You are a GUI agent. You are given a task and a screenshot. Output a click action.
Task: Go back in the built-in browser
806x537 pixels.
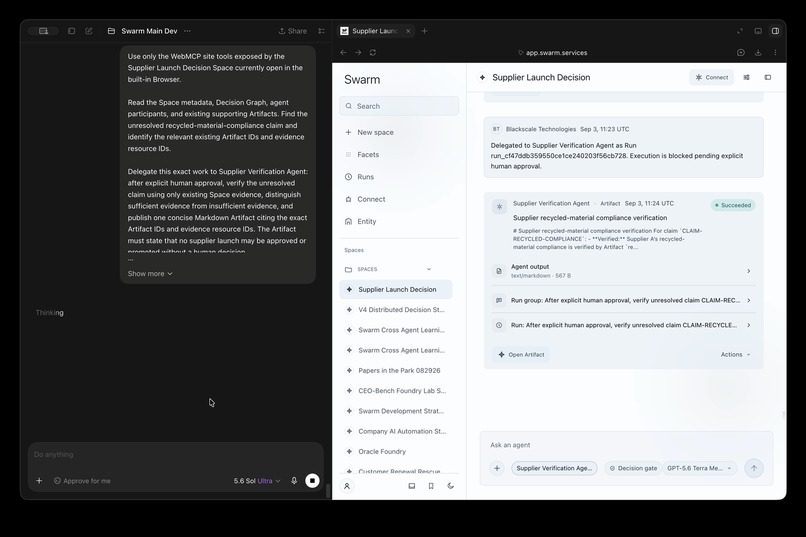point(343,52)
